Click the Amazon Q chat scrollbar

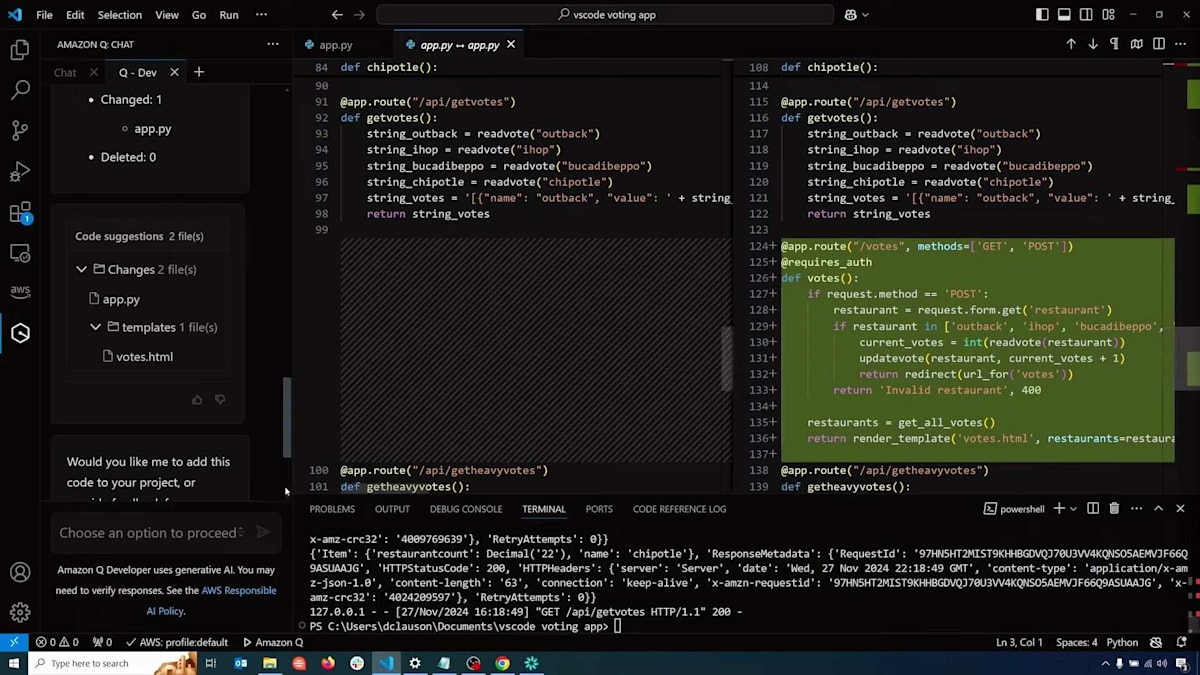[288, 415]
